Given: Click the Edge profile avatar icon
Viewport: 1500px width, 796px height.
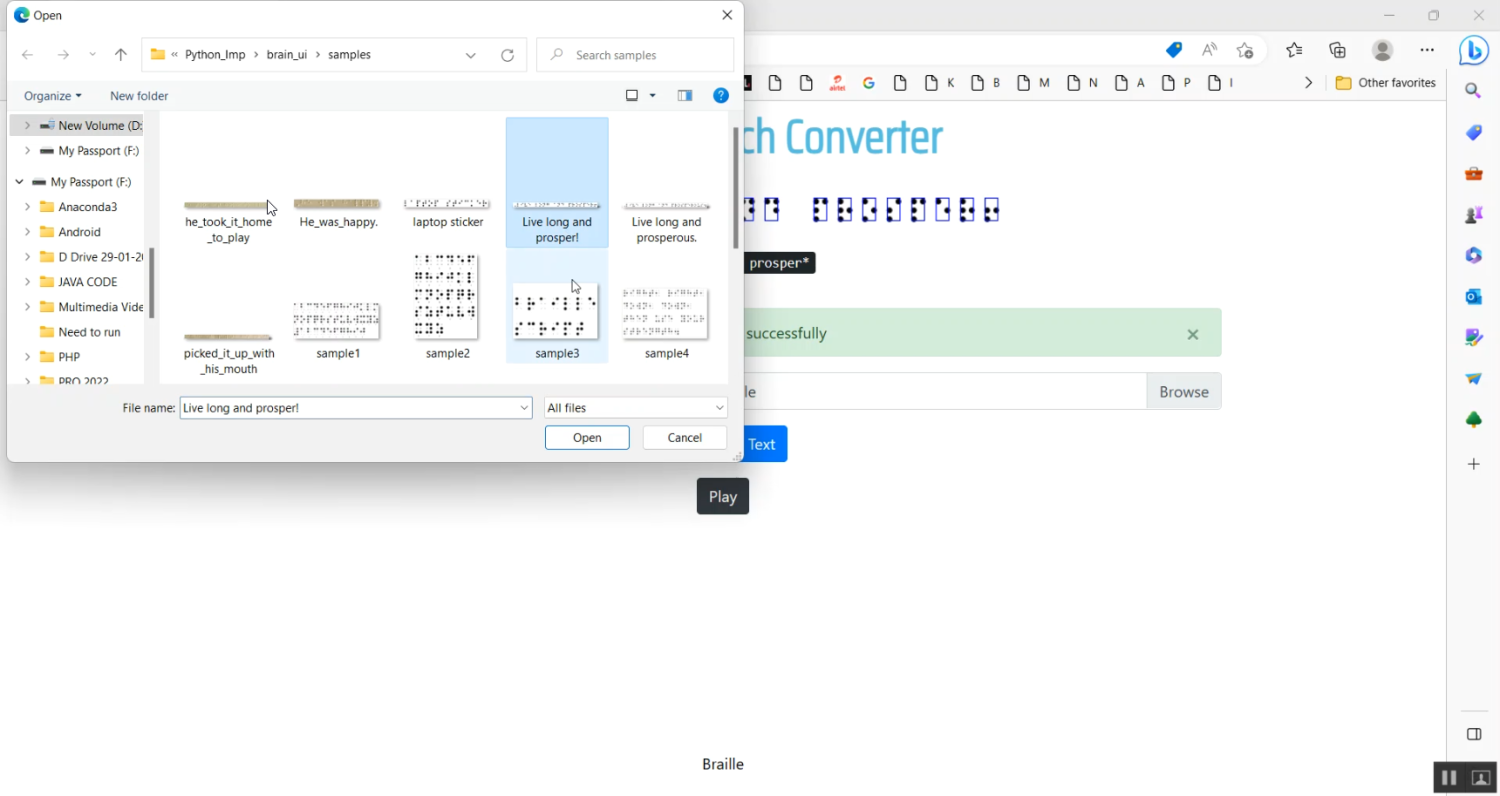Looking at the screenshot, I should coord(1382,50).
